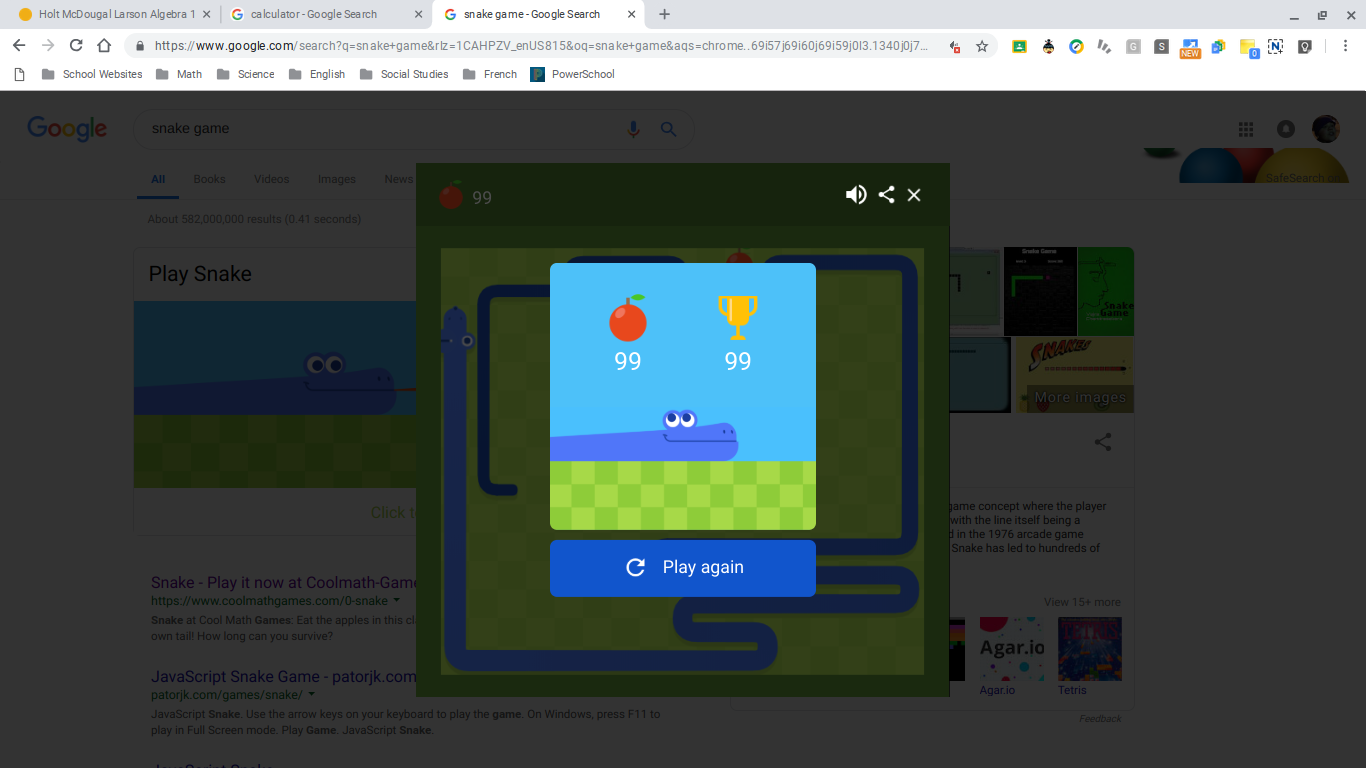Close the Snake game overlay
This screenshot has height=768, width=1366.
(914, 195)
